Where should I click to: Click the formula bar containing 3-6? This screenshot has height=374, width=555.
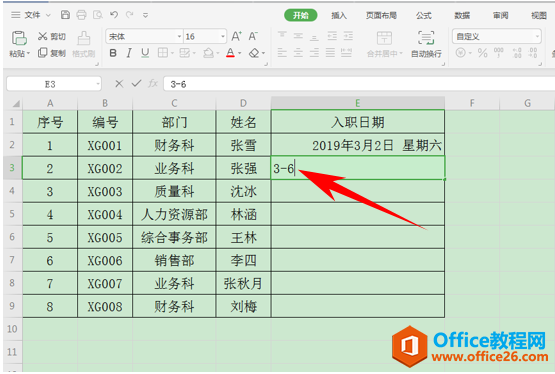[x=359, y=84]
